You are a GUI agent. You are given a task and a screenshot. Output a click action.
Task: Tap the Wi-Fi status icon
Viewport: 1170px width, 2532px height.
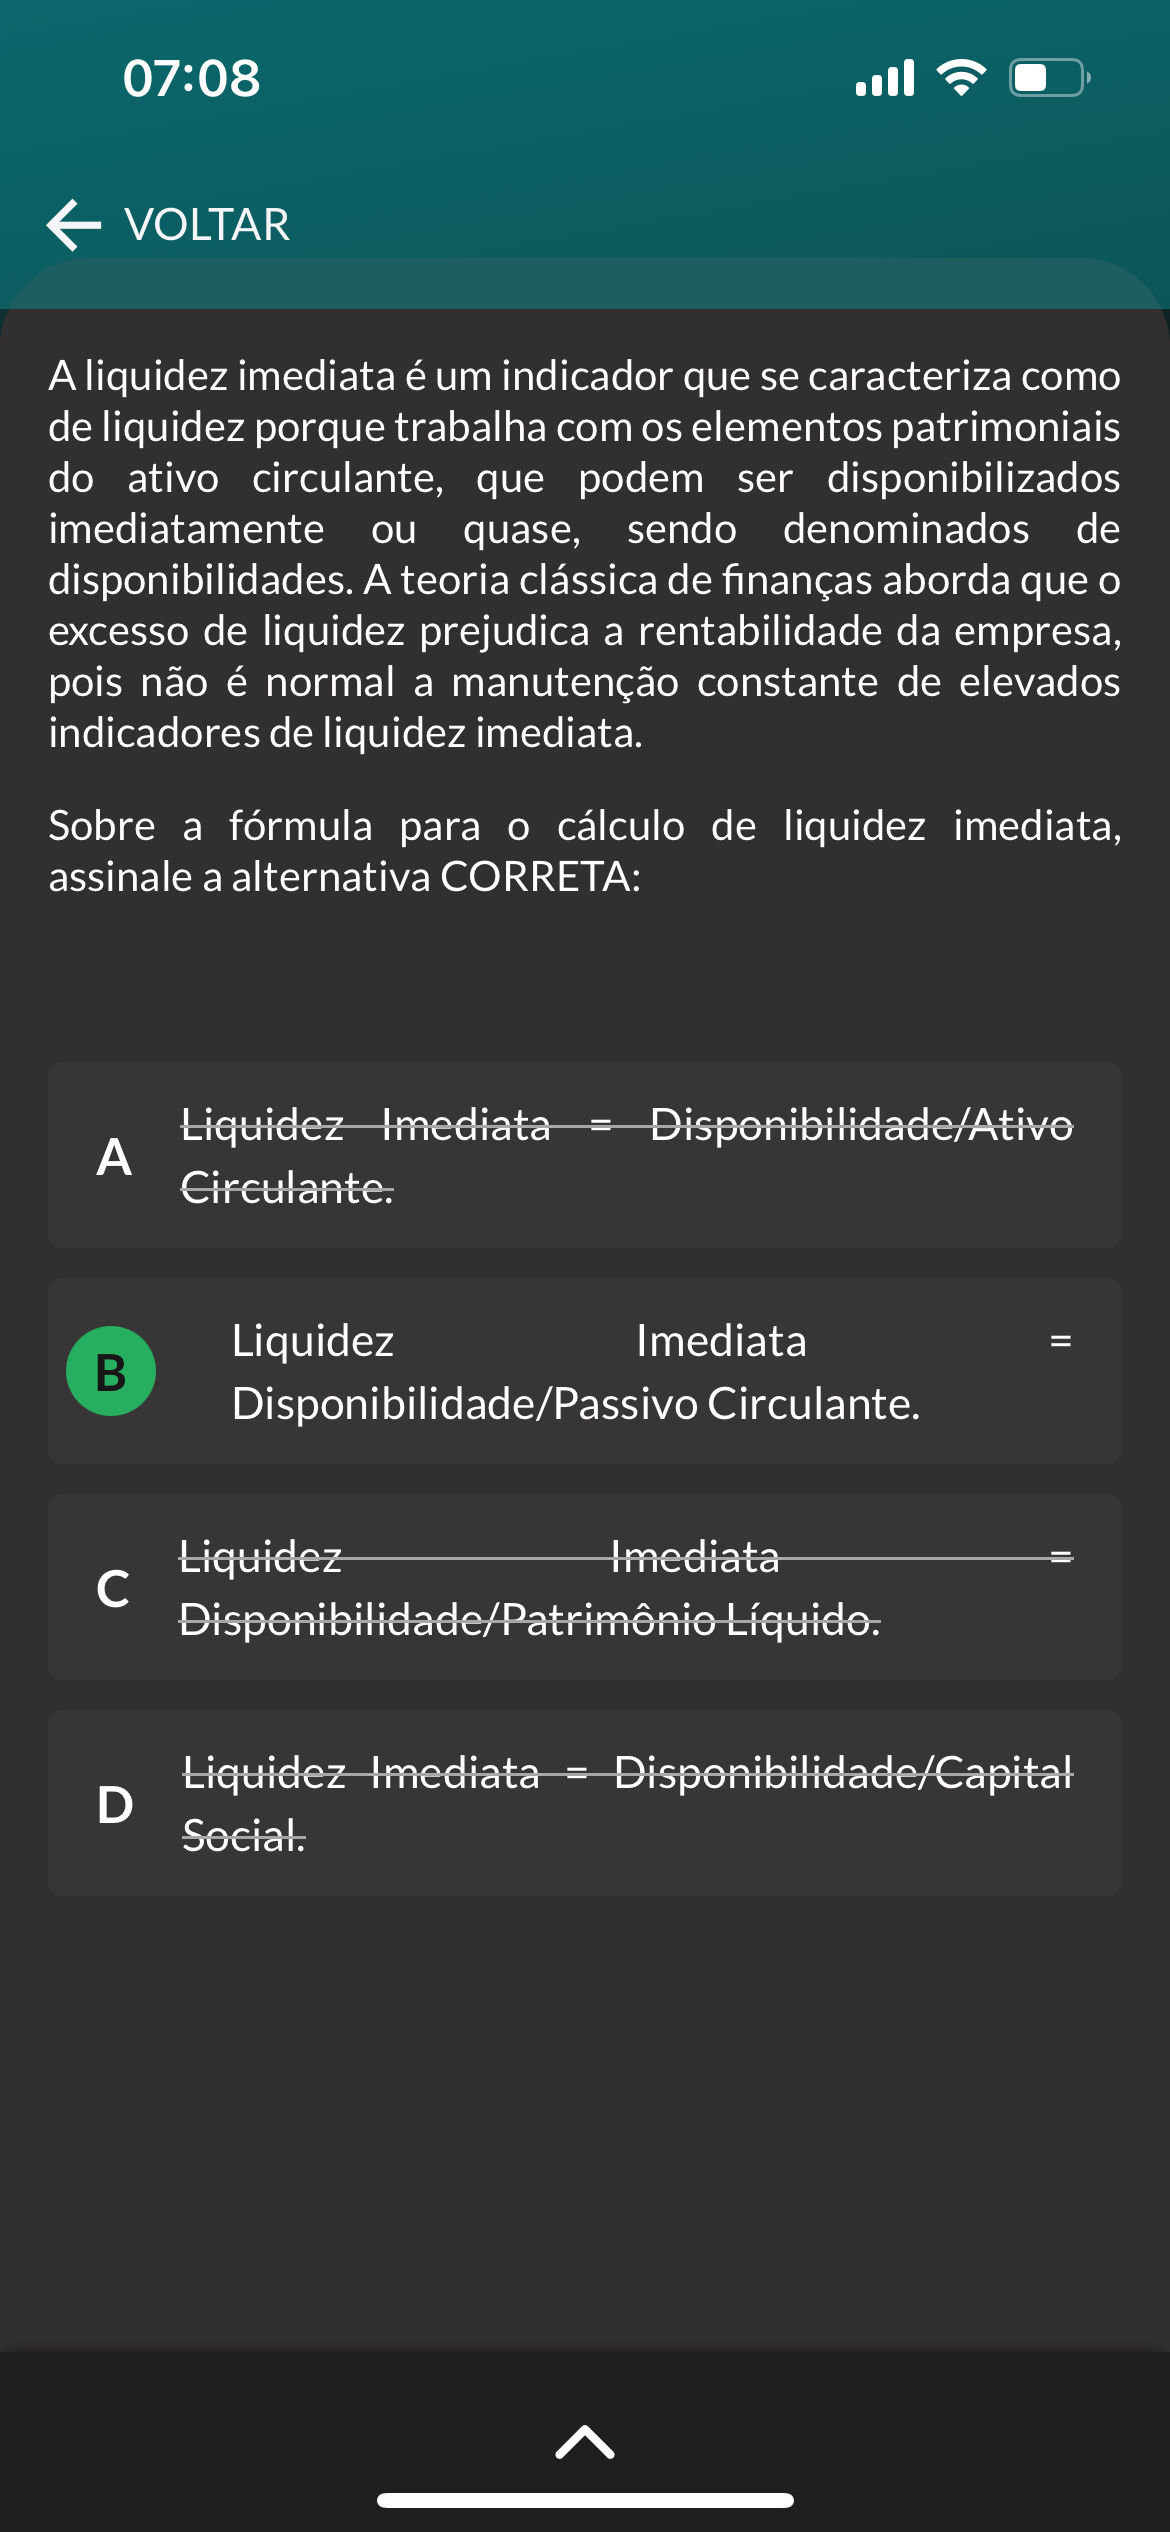click(961, 78)
